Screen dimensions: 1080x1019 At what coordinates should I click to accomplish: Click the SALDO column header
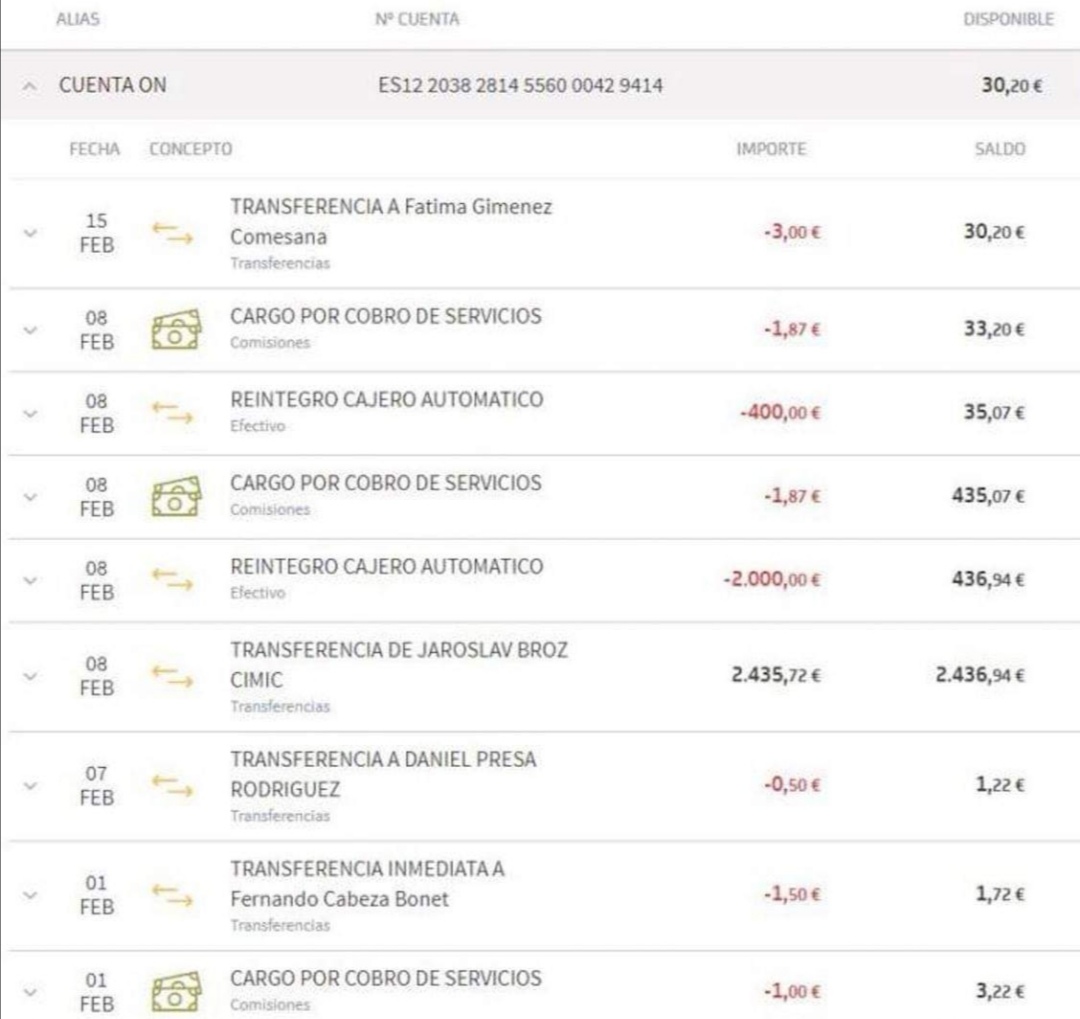(1000, 150)
